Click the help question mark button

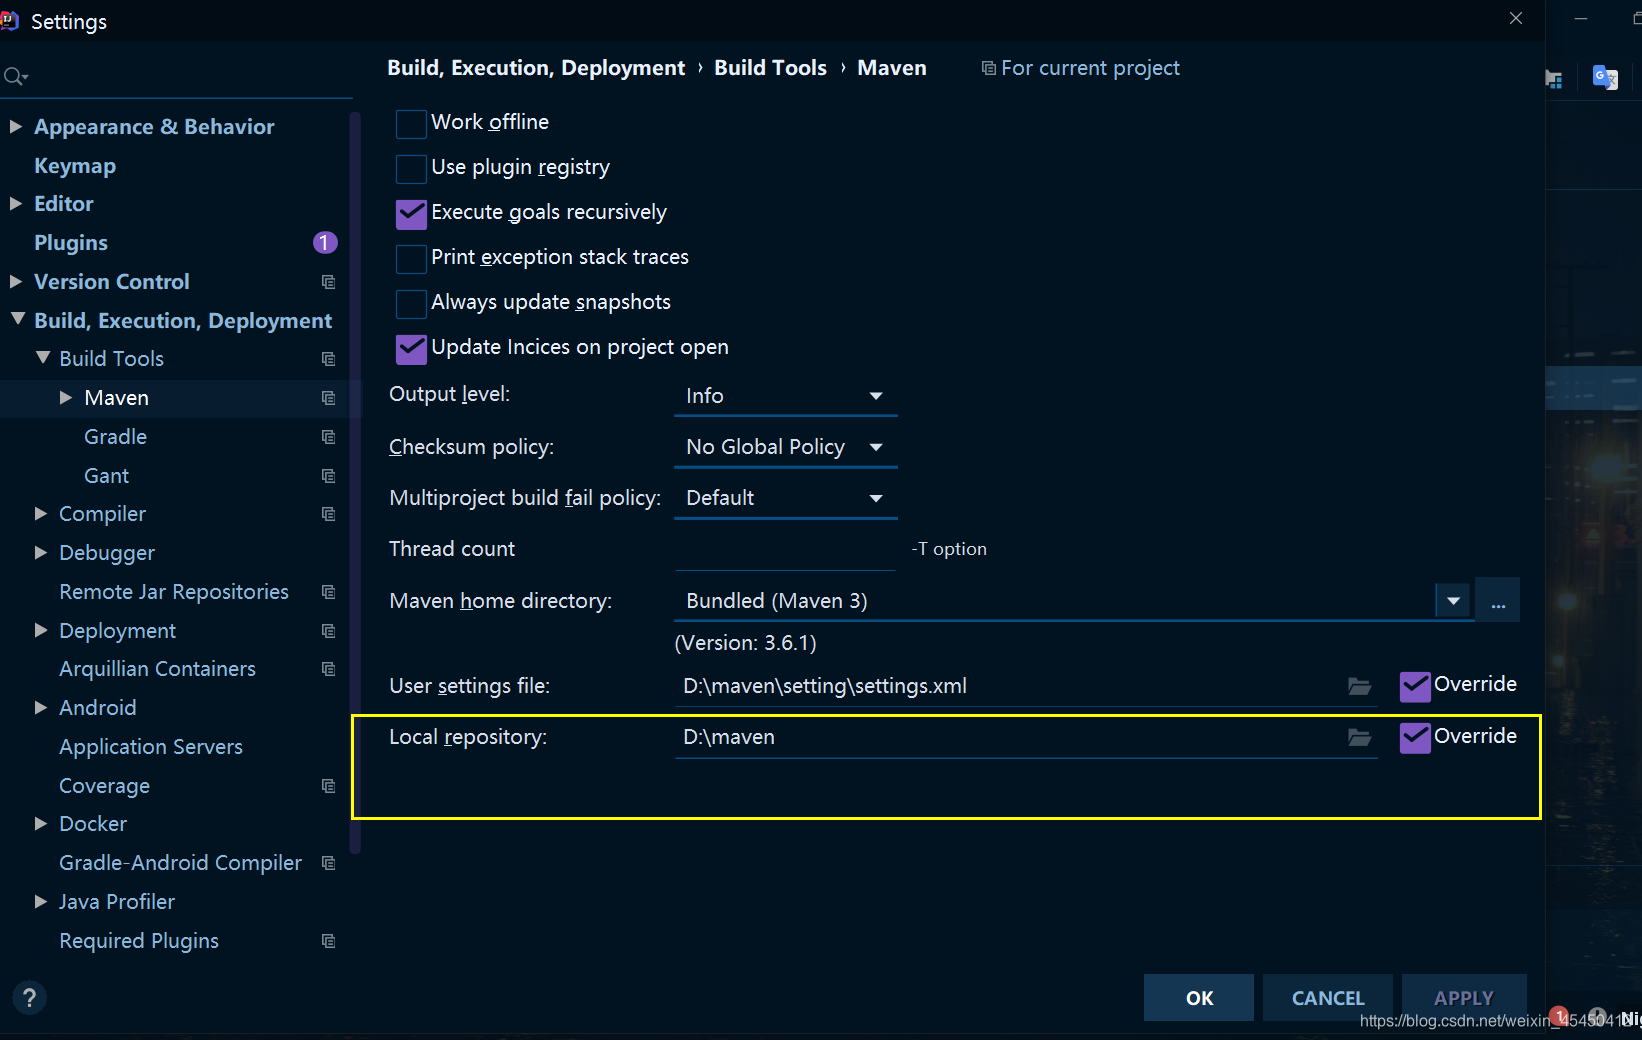click(29, 997)
